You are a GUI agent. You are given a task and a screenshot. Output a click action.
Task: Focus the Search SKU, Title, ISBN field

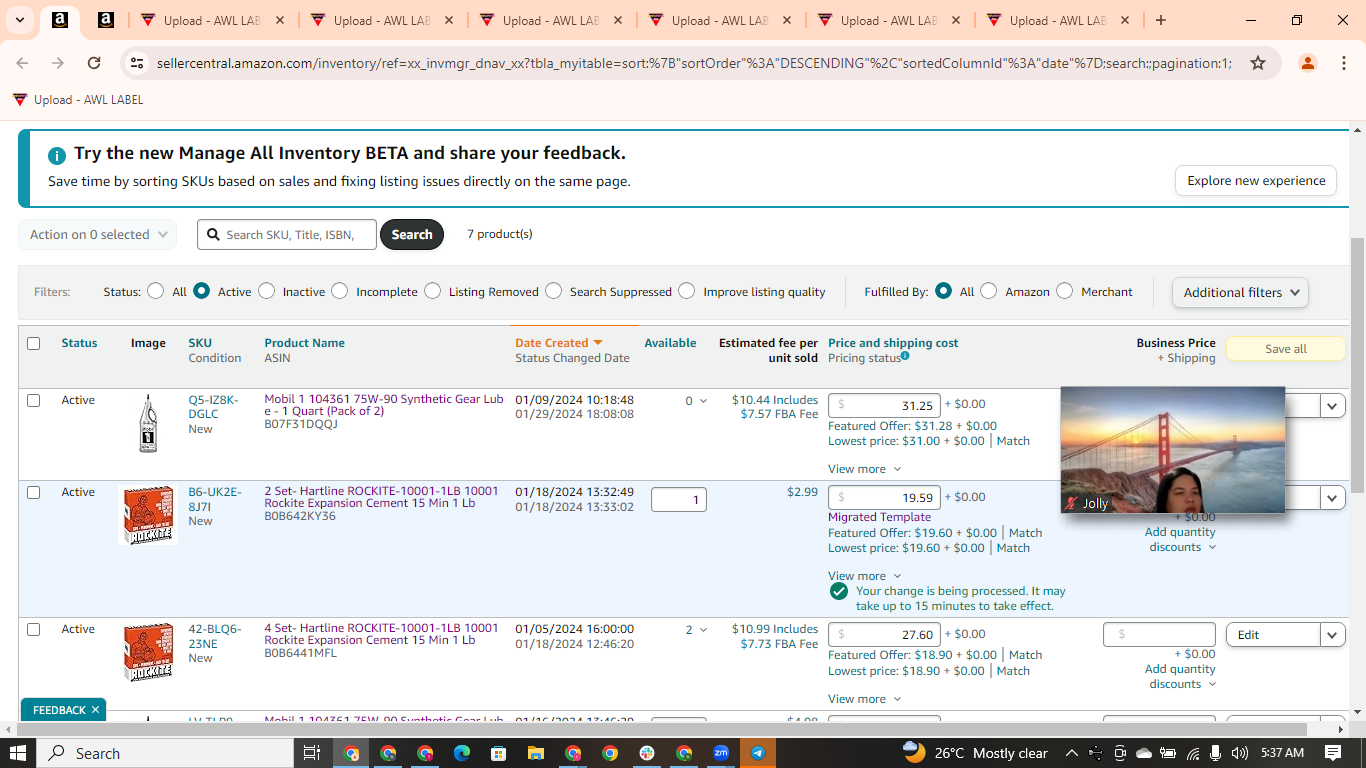tap(287, 234)
